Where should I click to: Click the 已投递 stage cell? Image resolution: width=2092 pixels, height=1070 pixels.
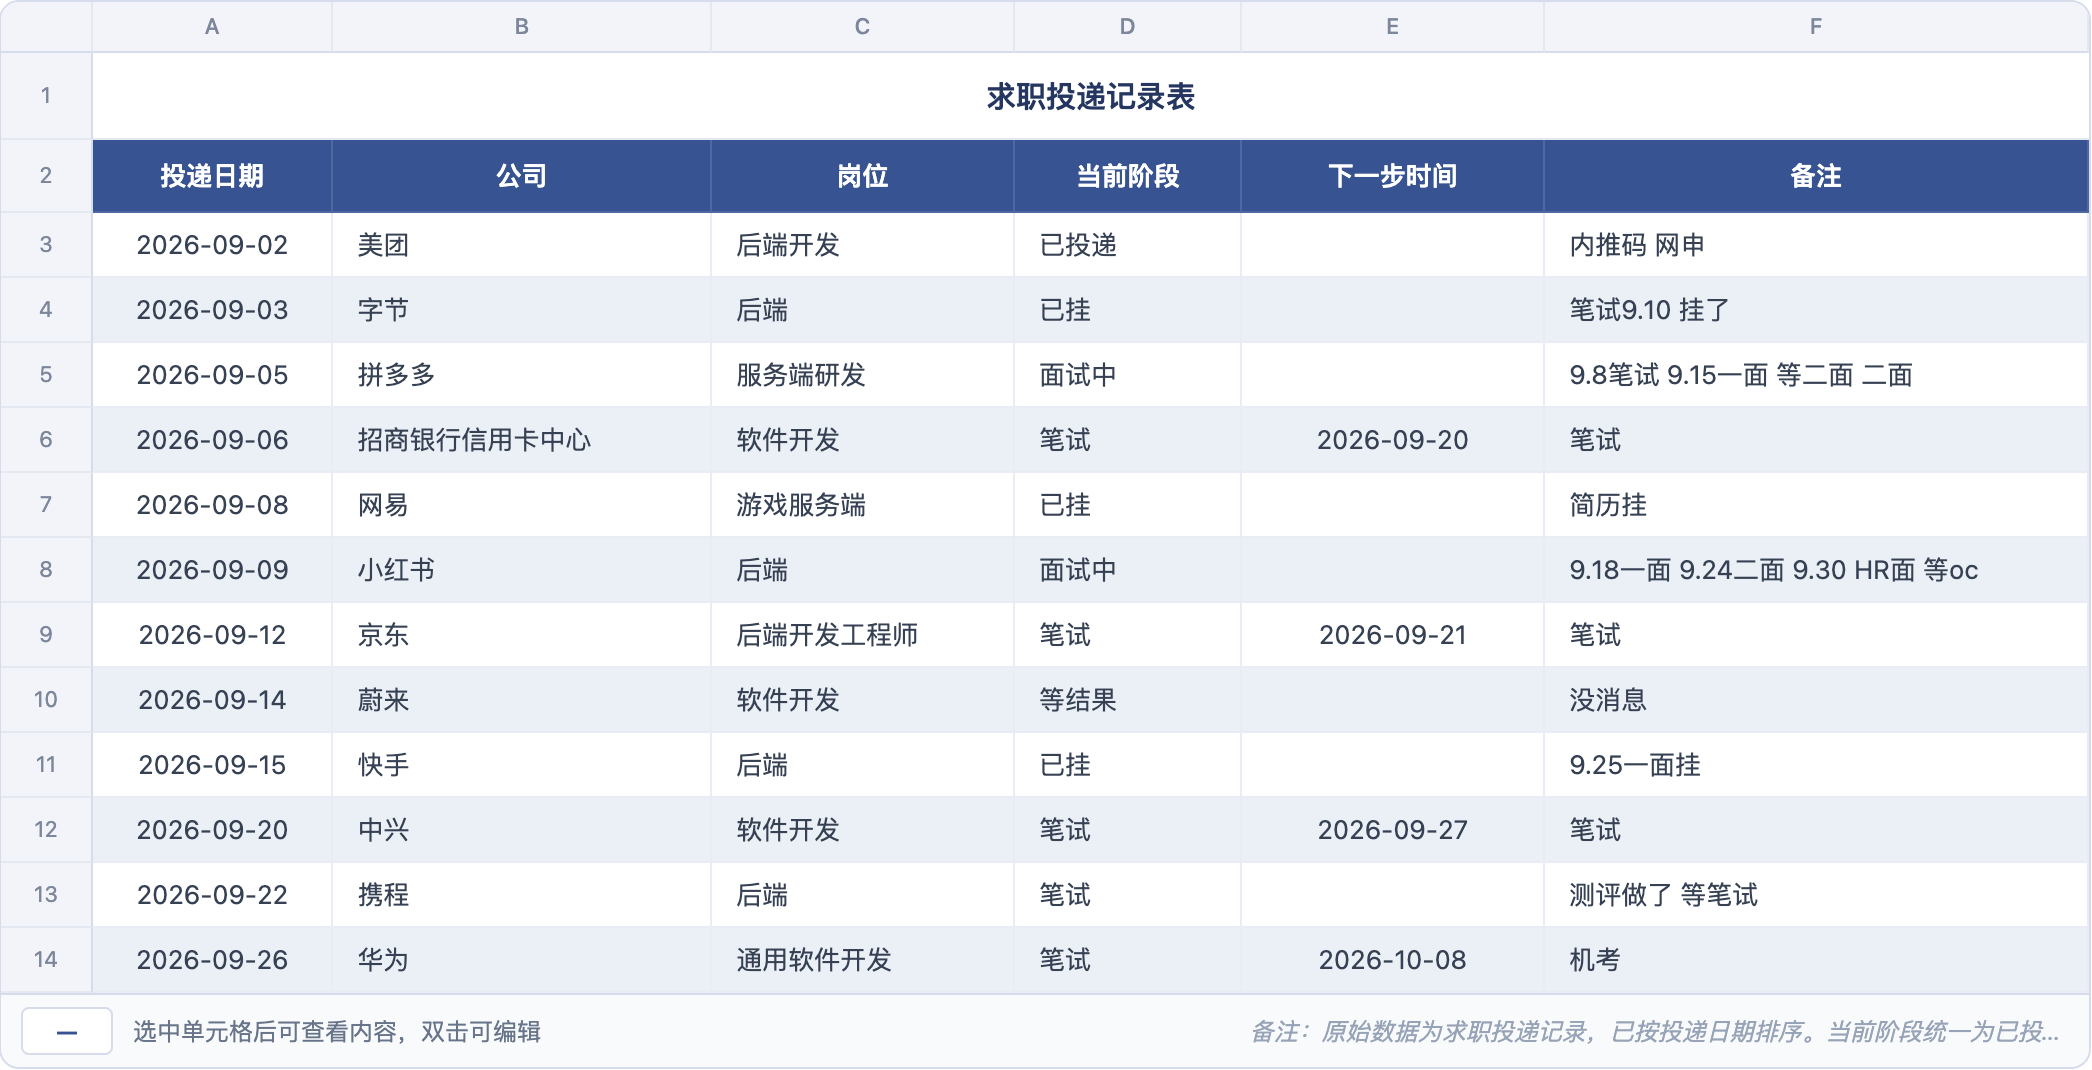coord(1127,245)
